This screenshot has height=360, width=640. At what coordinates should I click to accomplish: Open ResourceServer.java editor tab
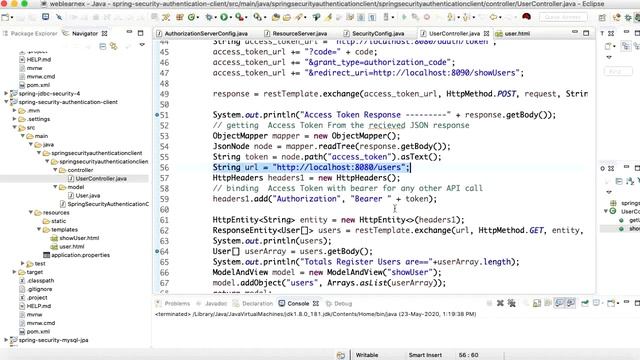click(x=296, y=33)
